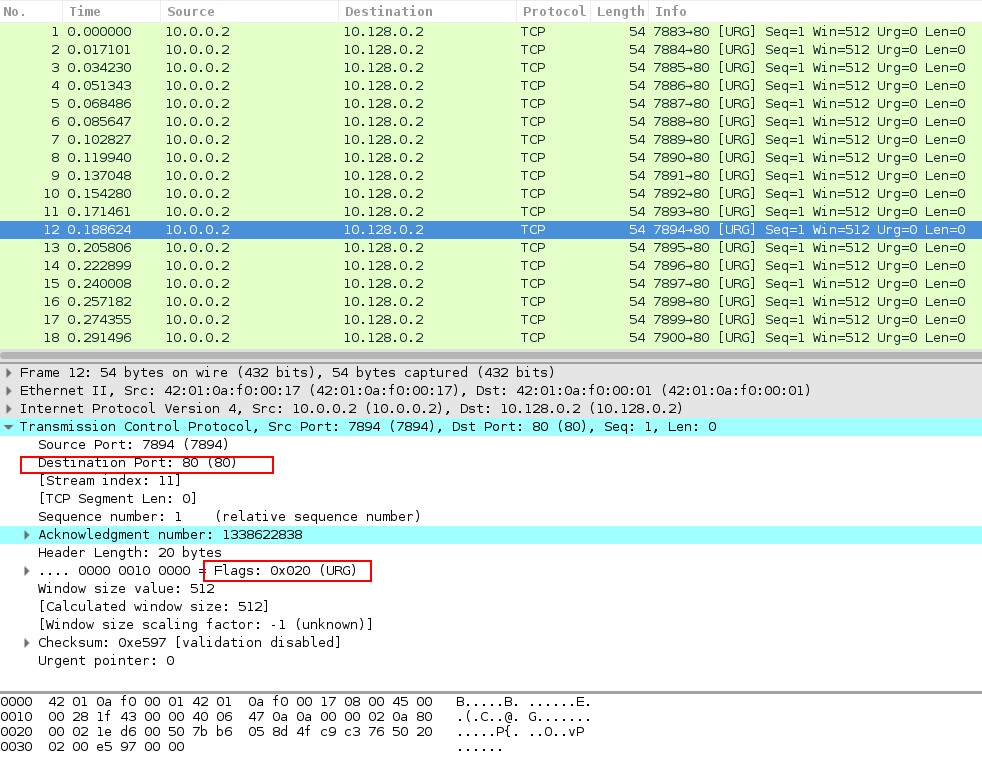The height and width of the screenshot is (771, 982).
Task: Select packet 2 with port 7884→80
Action: [491, 49]
